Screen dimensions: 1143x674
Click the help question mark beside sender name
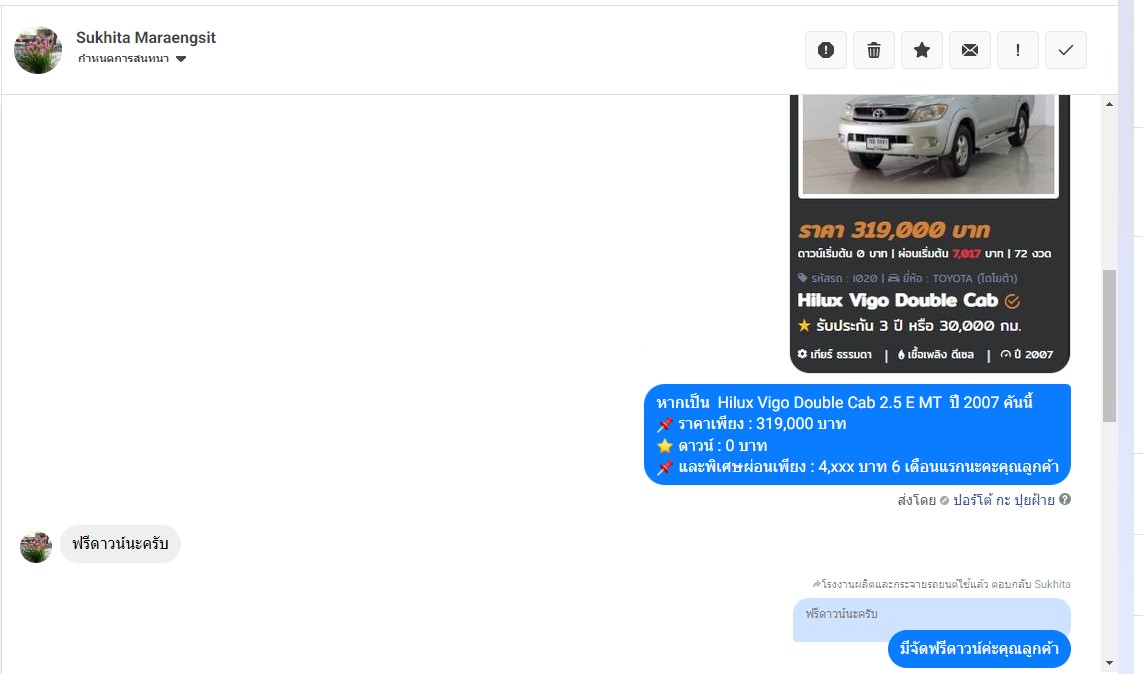(1065, 499)
